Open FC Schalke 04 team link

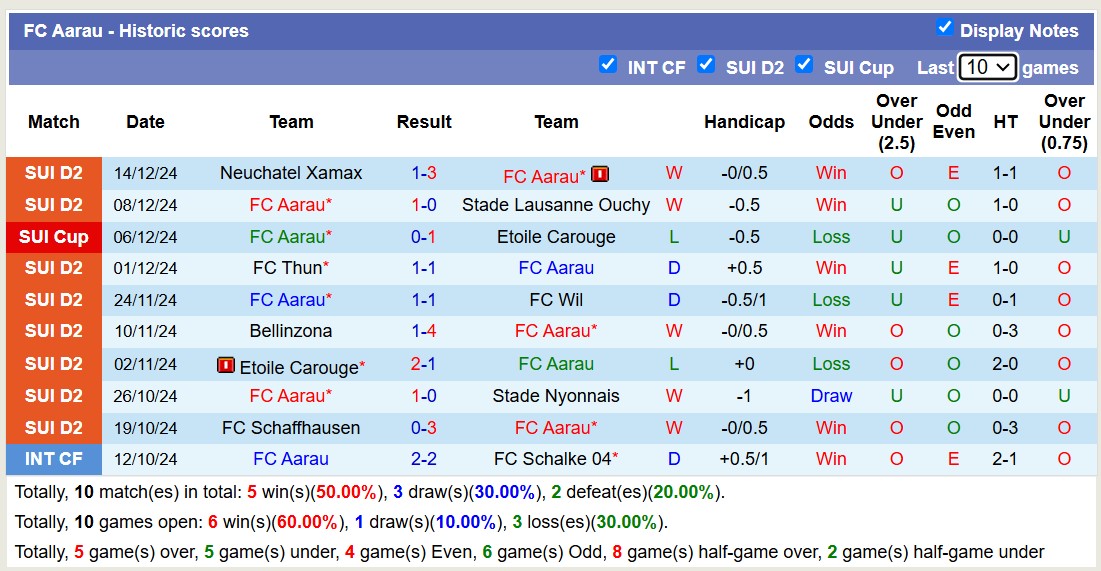tap(550, 459)
